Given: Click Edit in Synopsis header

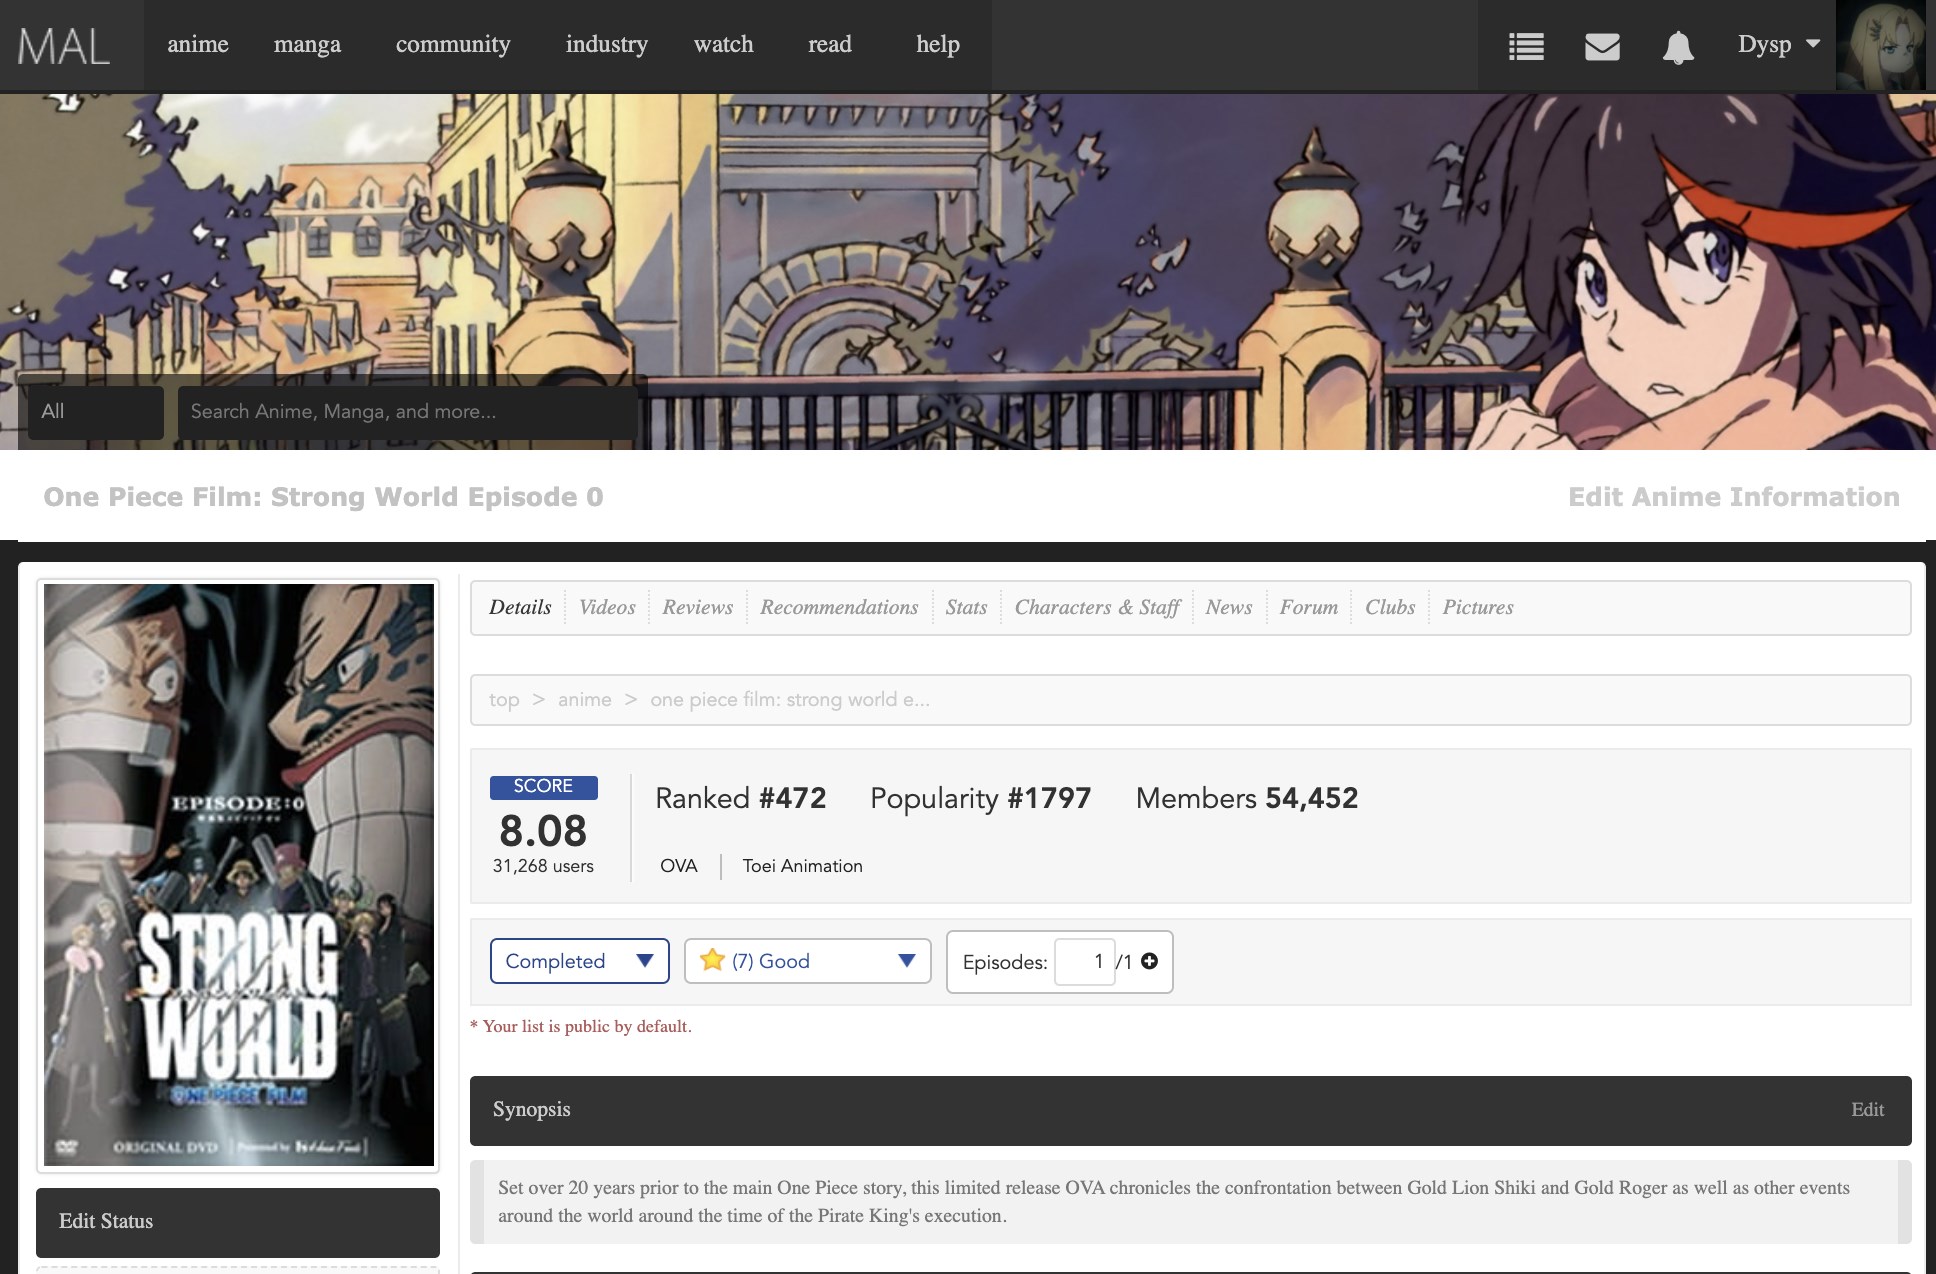Looking at the screenshot, I should coord(1867,1109).
